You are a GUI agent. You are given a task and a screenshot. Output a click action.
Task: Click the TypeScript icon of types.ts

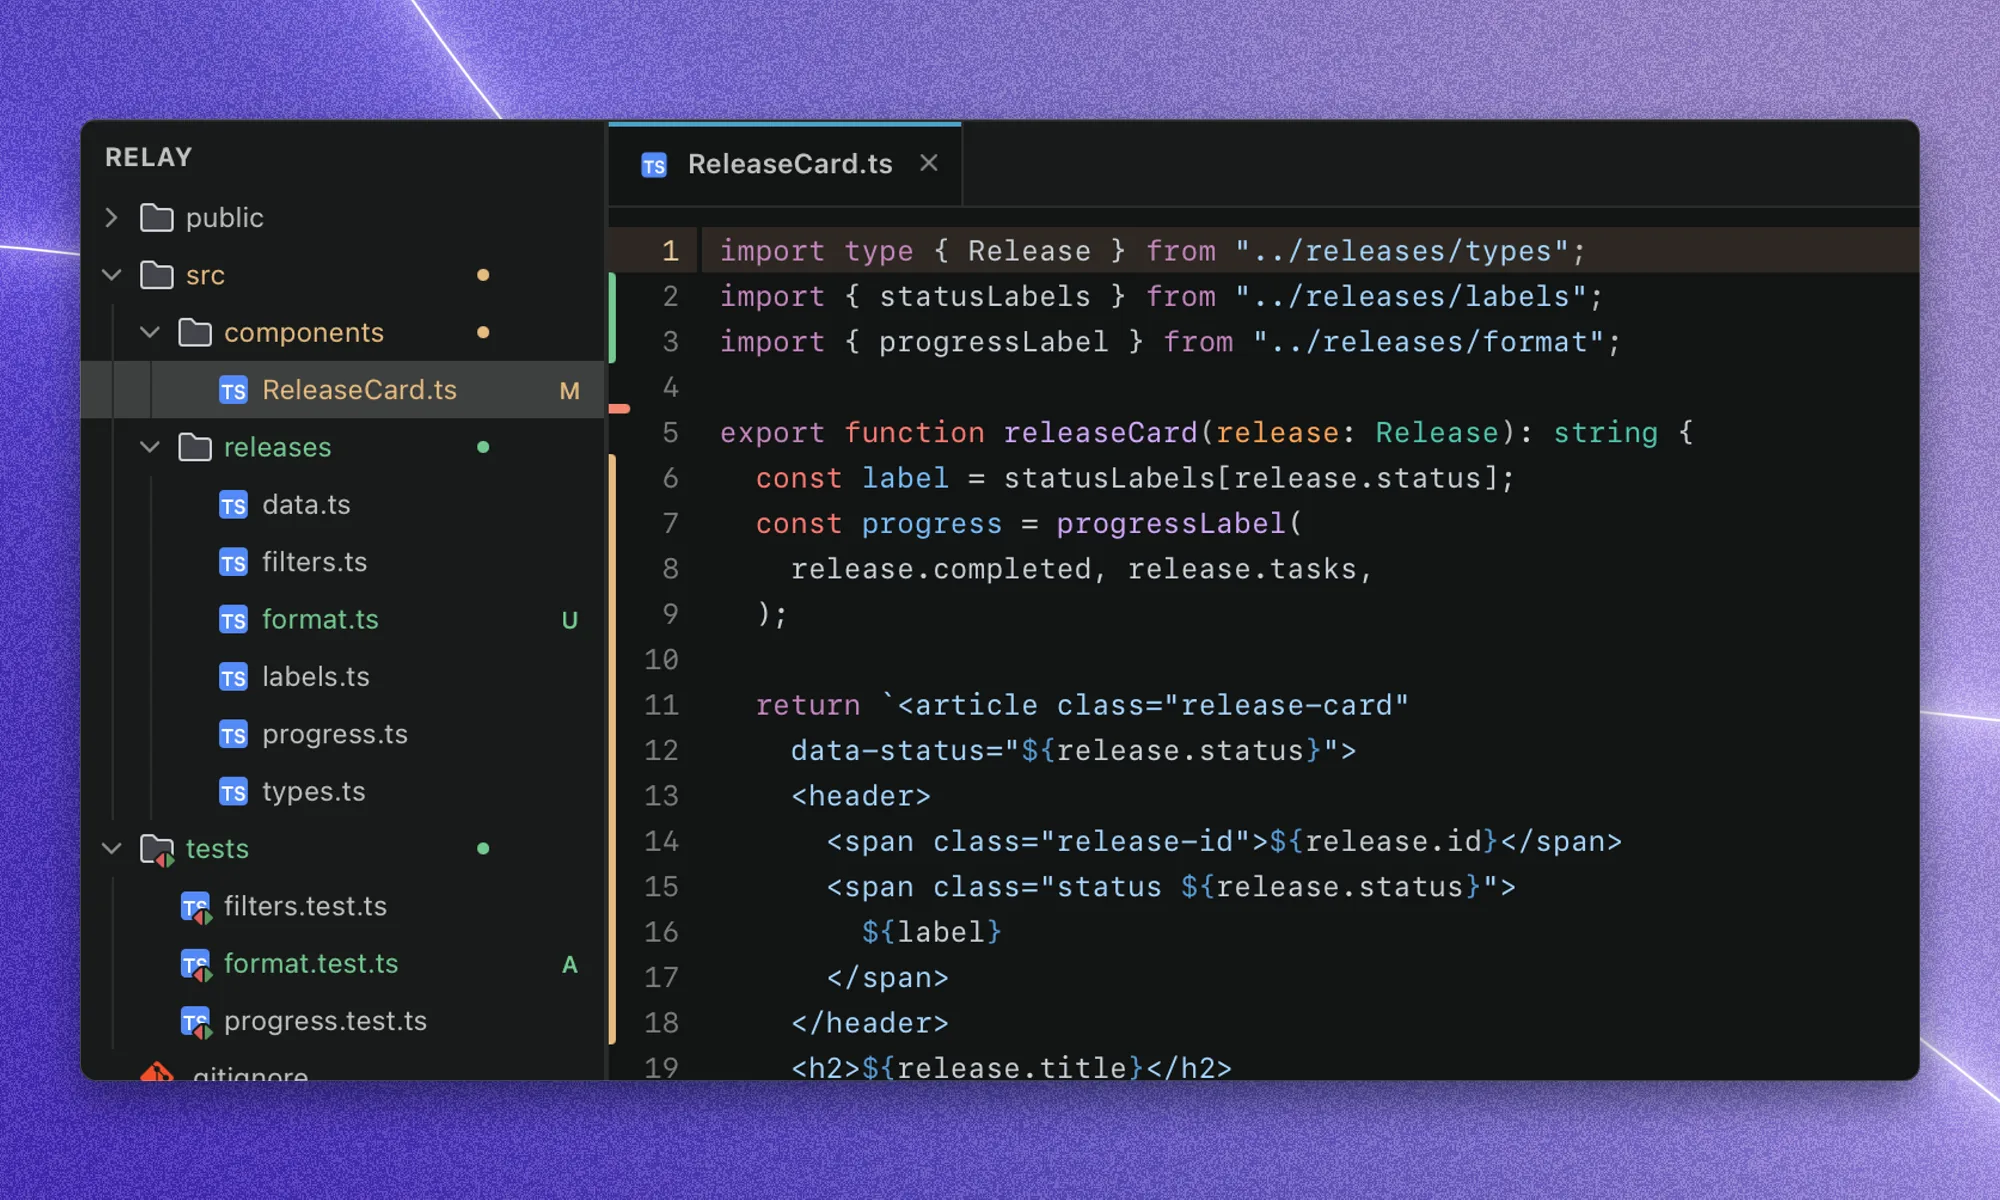click(233, 791)
